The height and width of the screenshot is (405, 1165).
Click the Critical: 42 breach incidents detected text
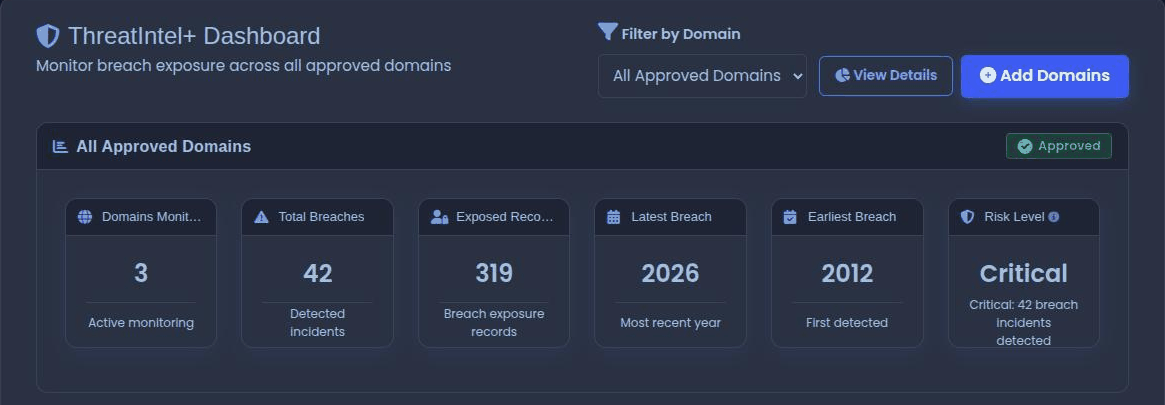(x=1024, y=323)
